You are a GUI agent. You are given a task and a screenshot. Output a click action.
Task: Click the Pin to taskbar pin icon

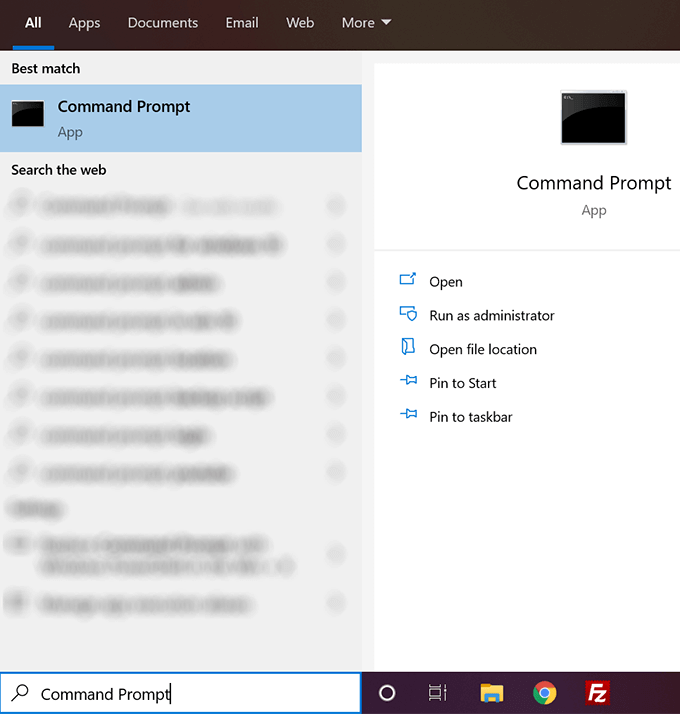(x=408, y=416)
